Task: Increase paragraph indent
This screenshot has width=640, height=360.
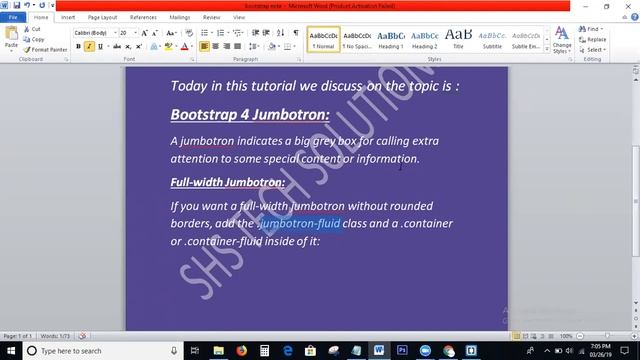Action: (x=266, y=33)
